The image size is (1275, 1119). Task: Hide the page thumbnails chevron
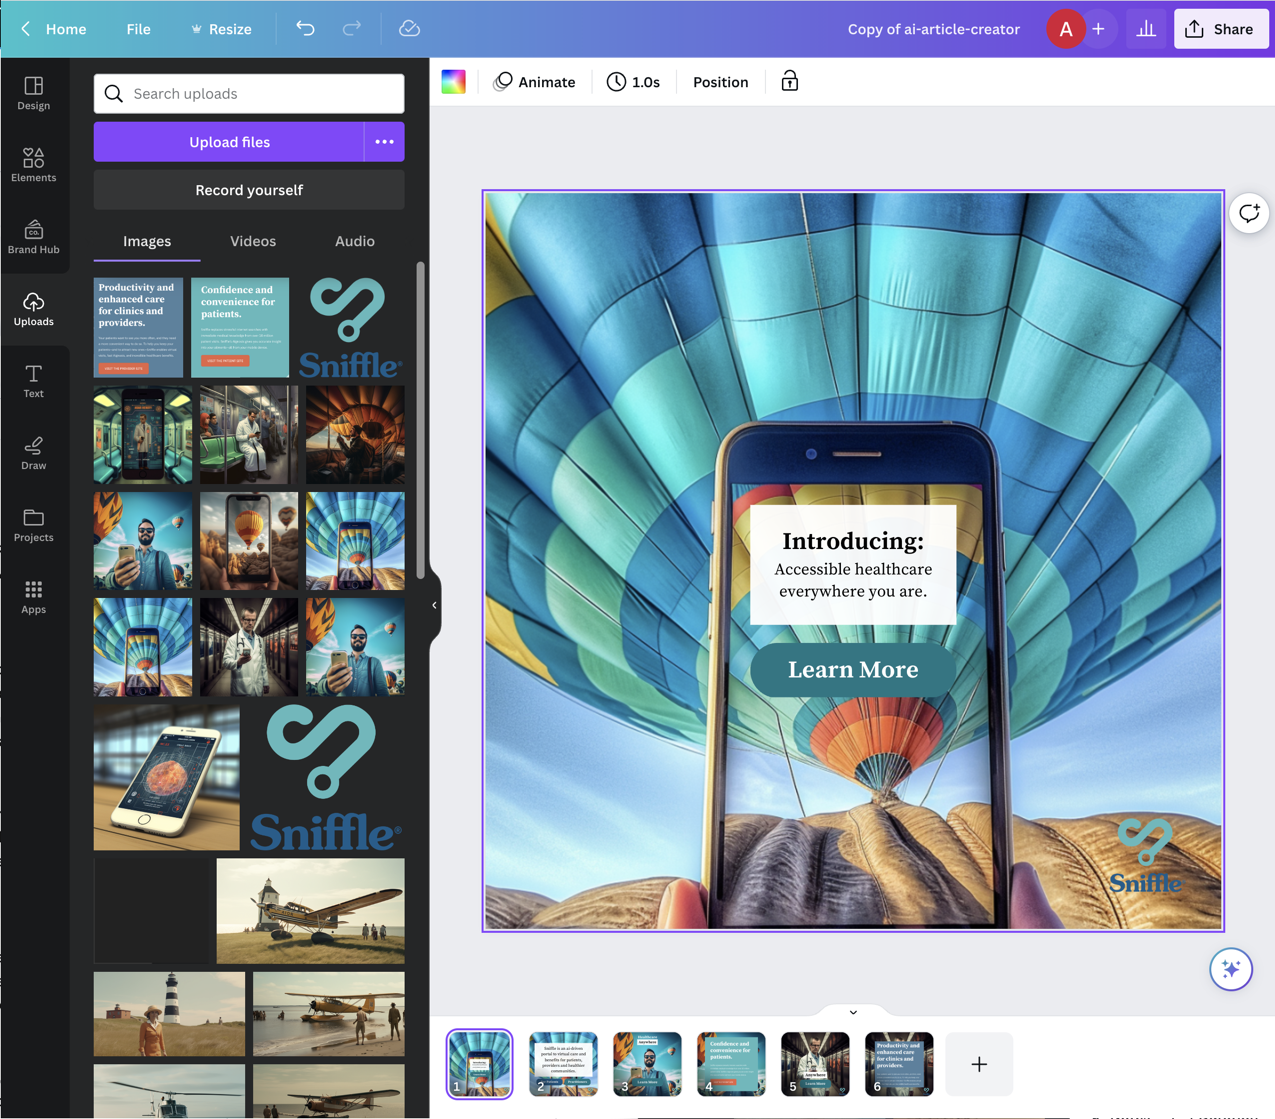point(853,1012)
